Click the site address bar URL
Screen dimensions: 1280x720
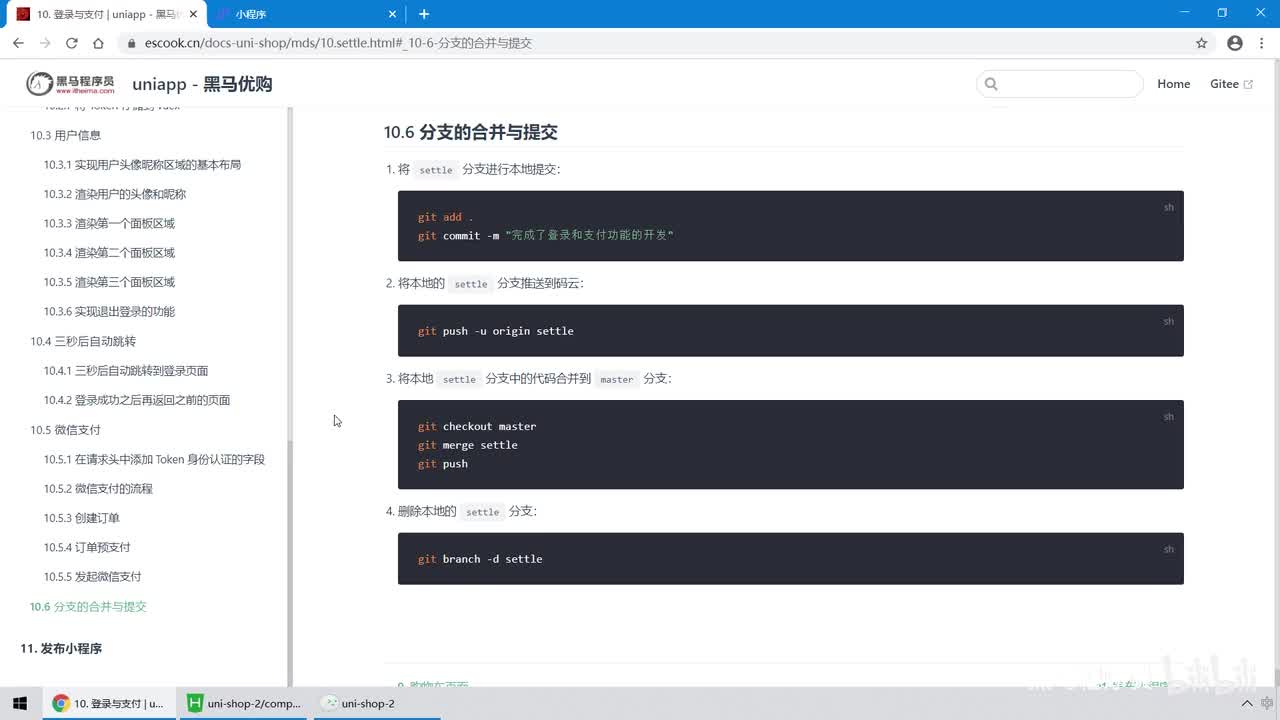click(x=338, y=43)
